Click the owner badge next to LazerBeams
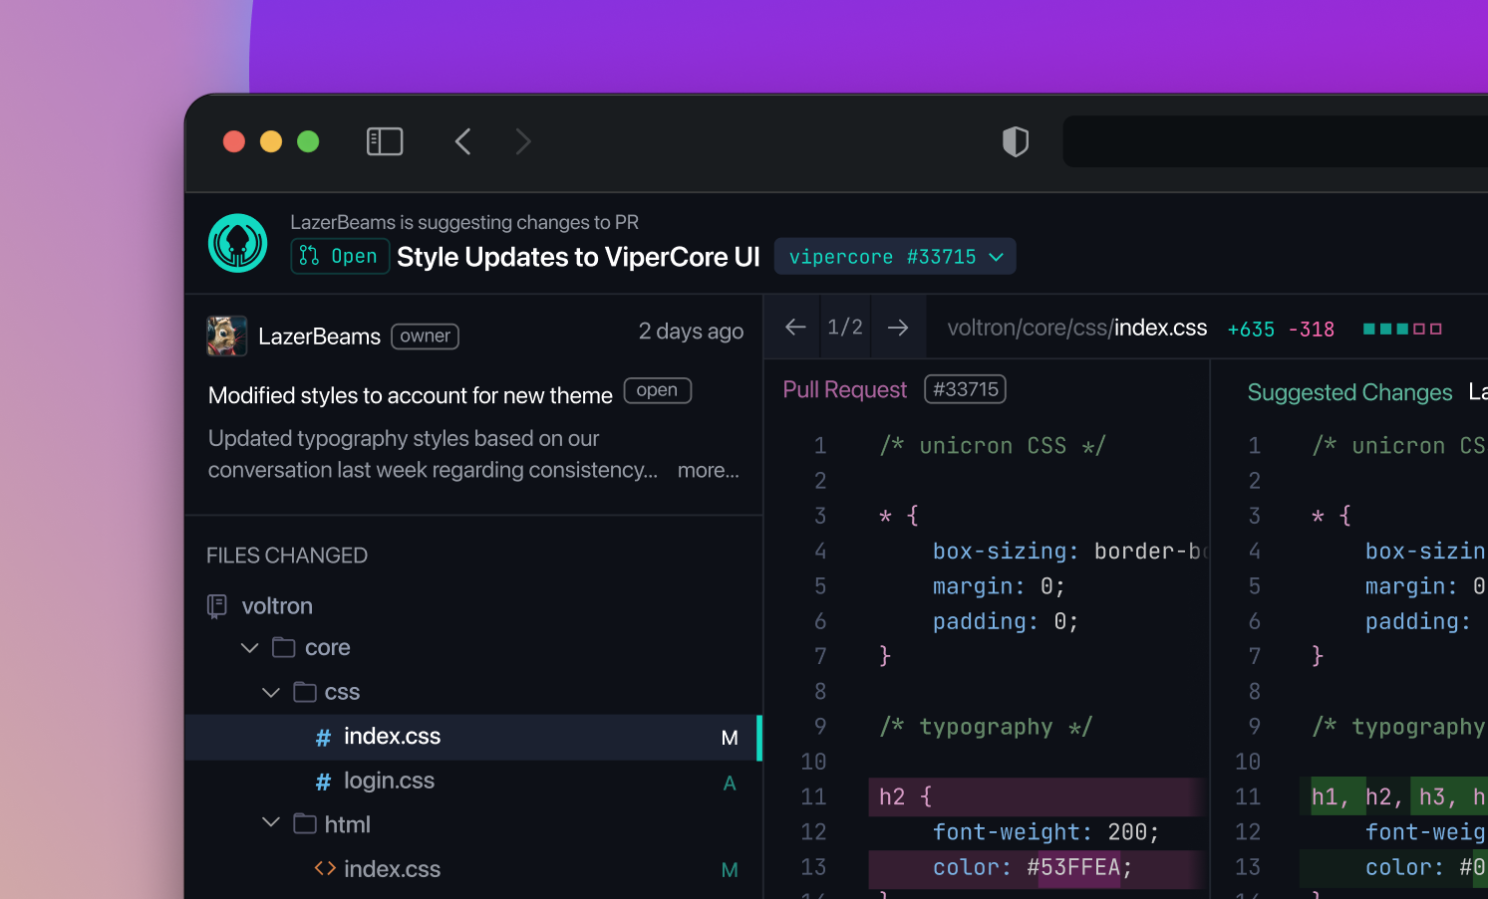Image resolution: width=1488 pixels, height=899 pixels. point(425,336)
